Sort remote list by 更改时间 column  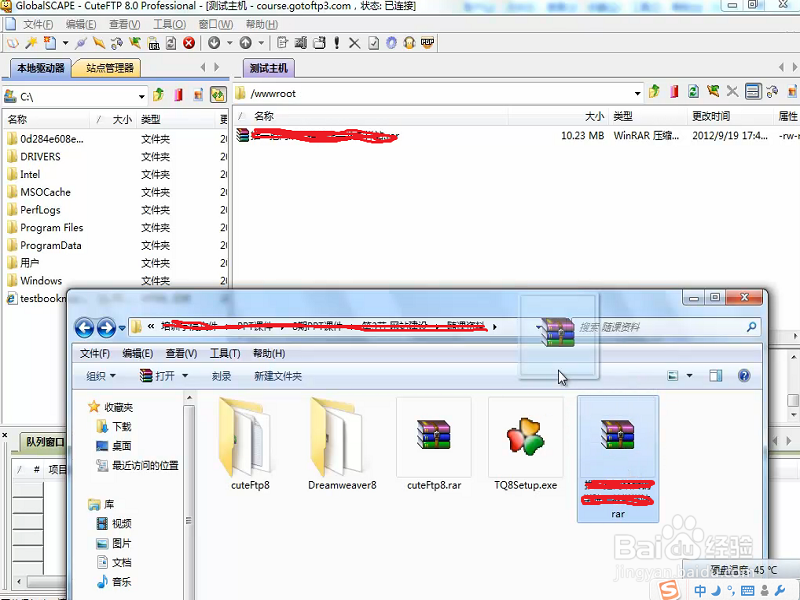coord(730,116)
